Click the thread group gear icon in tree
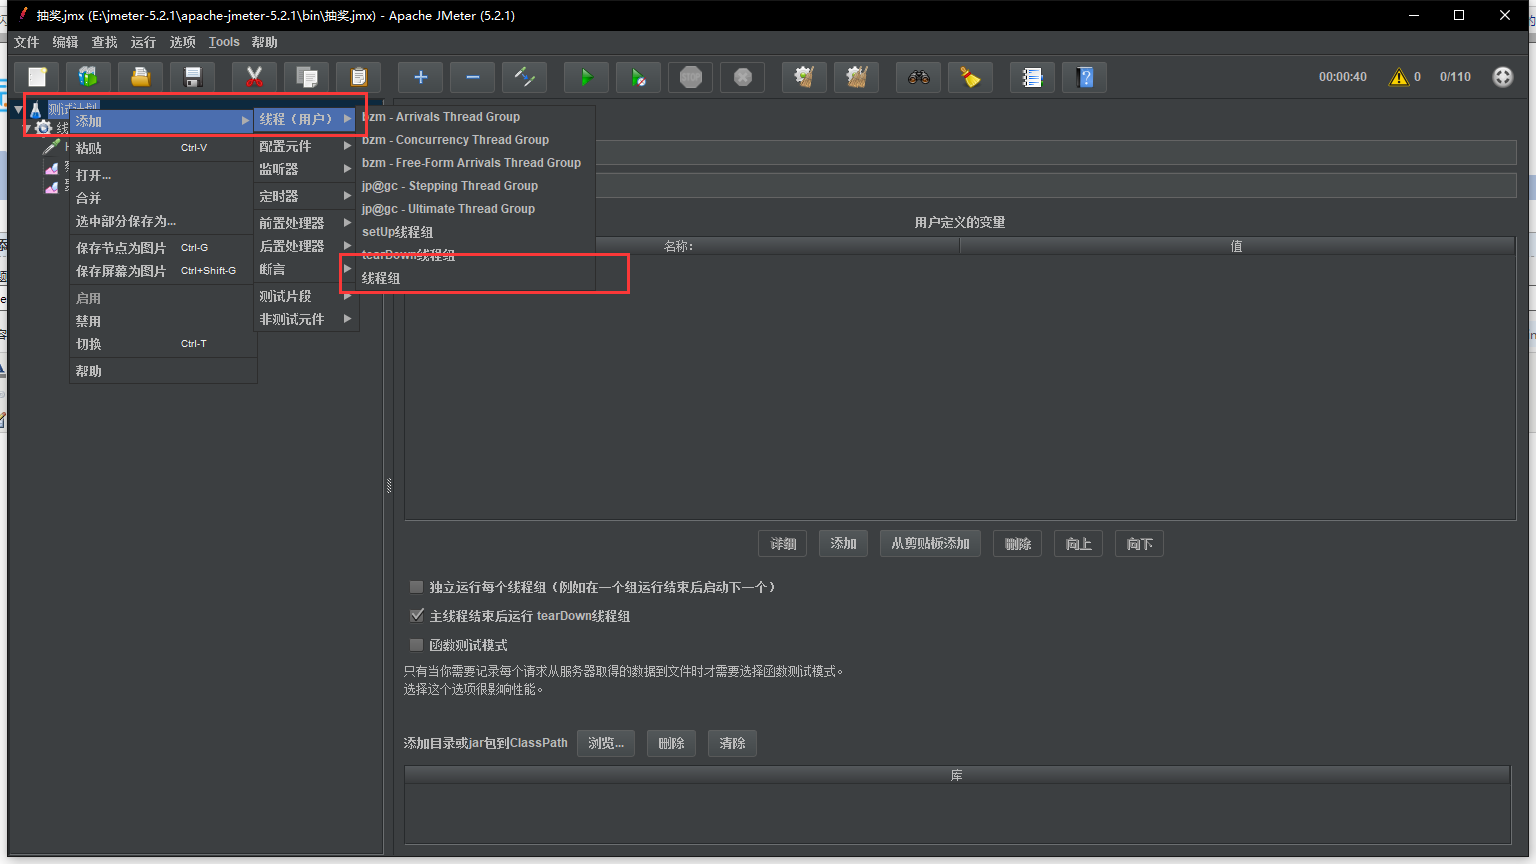 tap(43, 128)
